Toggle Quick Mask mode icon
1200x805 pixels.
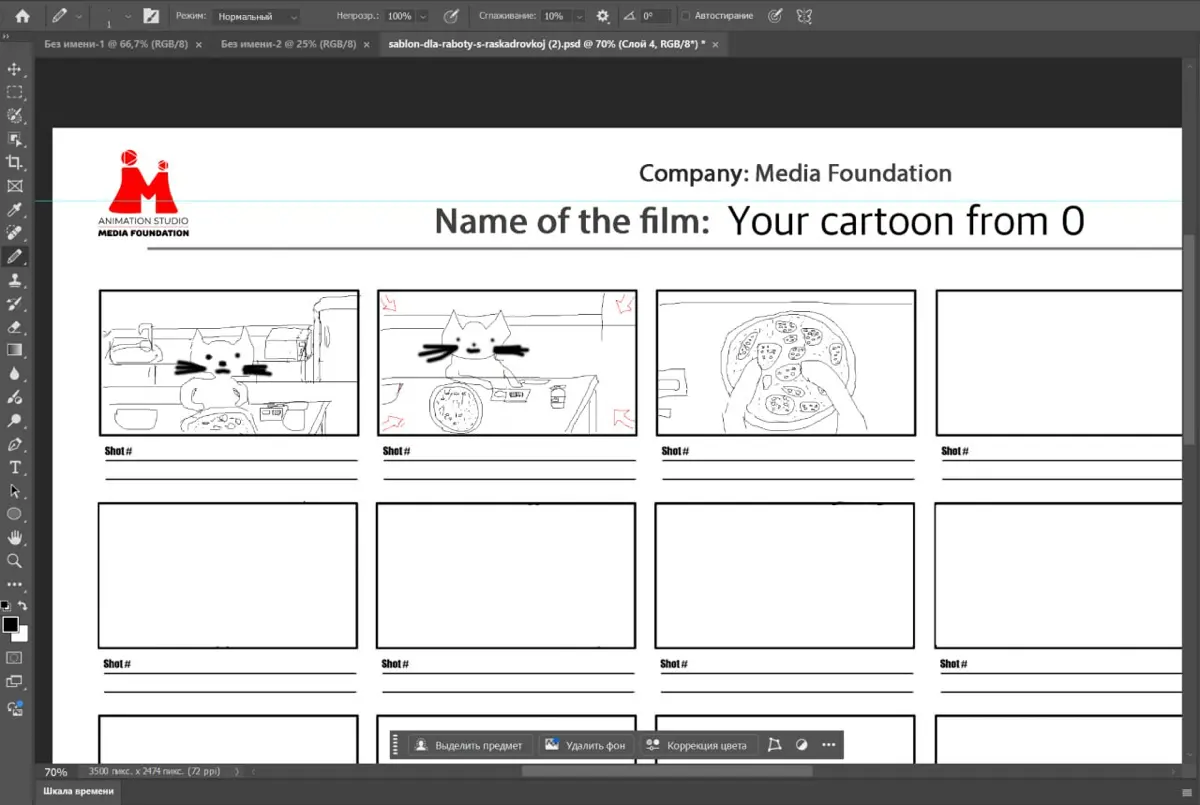pyautogui.click(x=15, y=657)
